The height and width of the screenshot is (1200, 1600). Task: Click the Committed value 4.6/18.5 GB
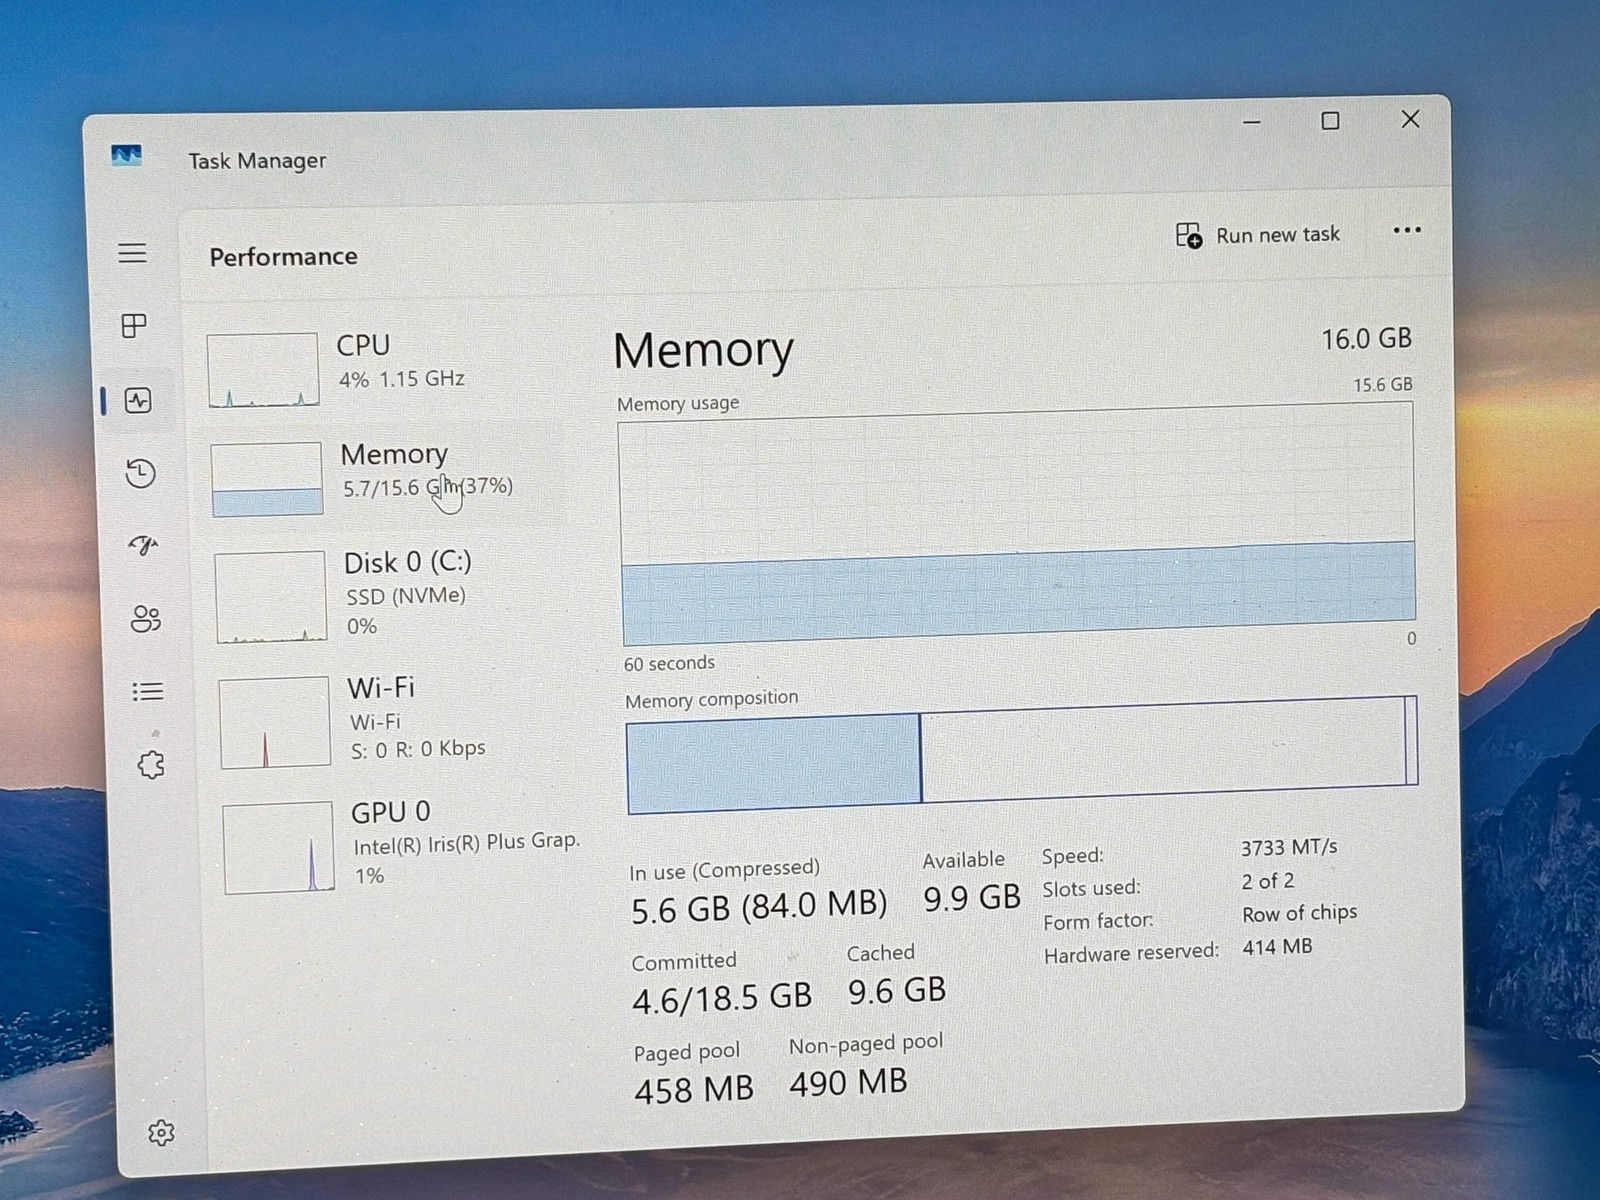click(x=721, y=998)
